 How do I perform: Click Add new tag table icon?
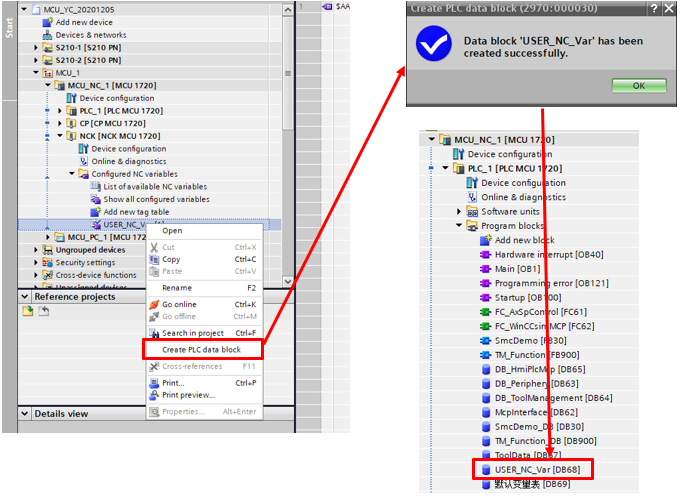(95, 212)
